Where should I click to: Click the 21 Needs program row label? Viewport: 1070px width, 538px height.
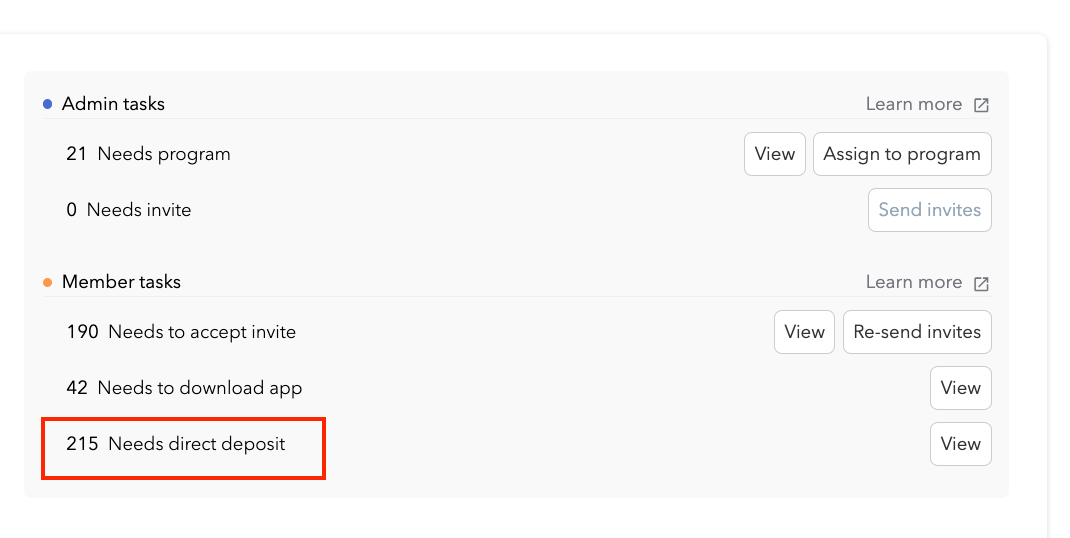click(x=148, y=154)
